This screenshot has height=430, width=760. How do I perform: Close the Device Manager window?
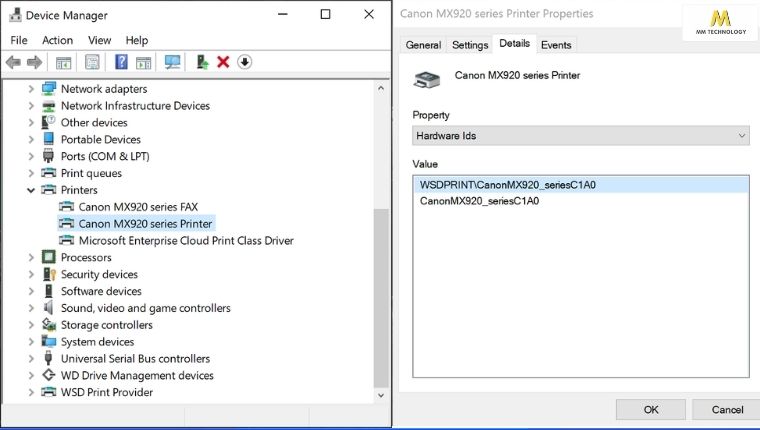click(x=369, y=15)
